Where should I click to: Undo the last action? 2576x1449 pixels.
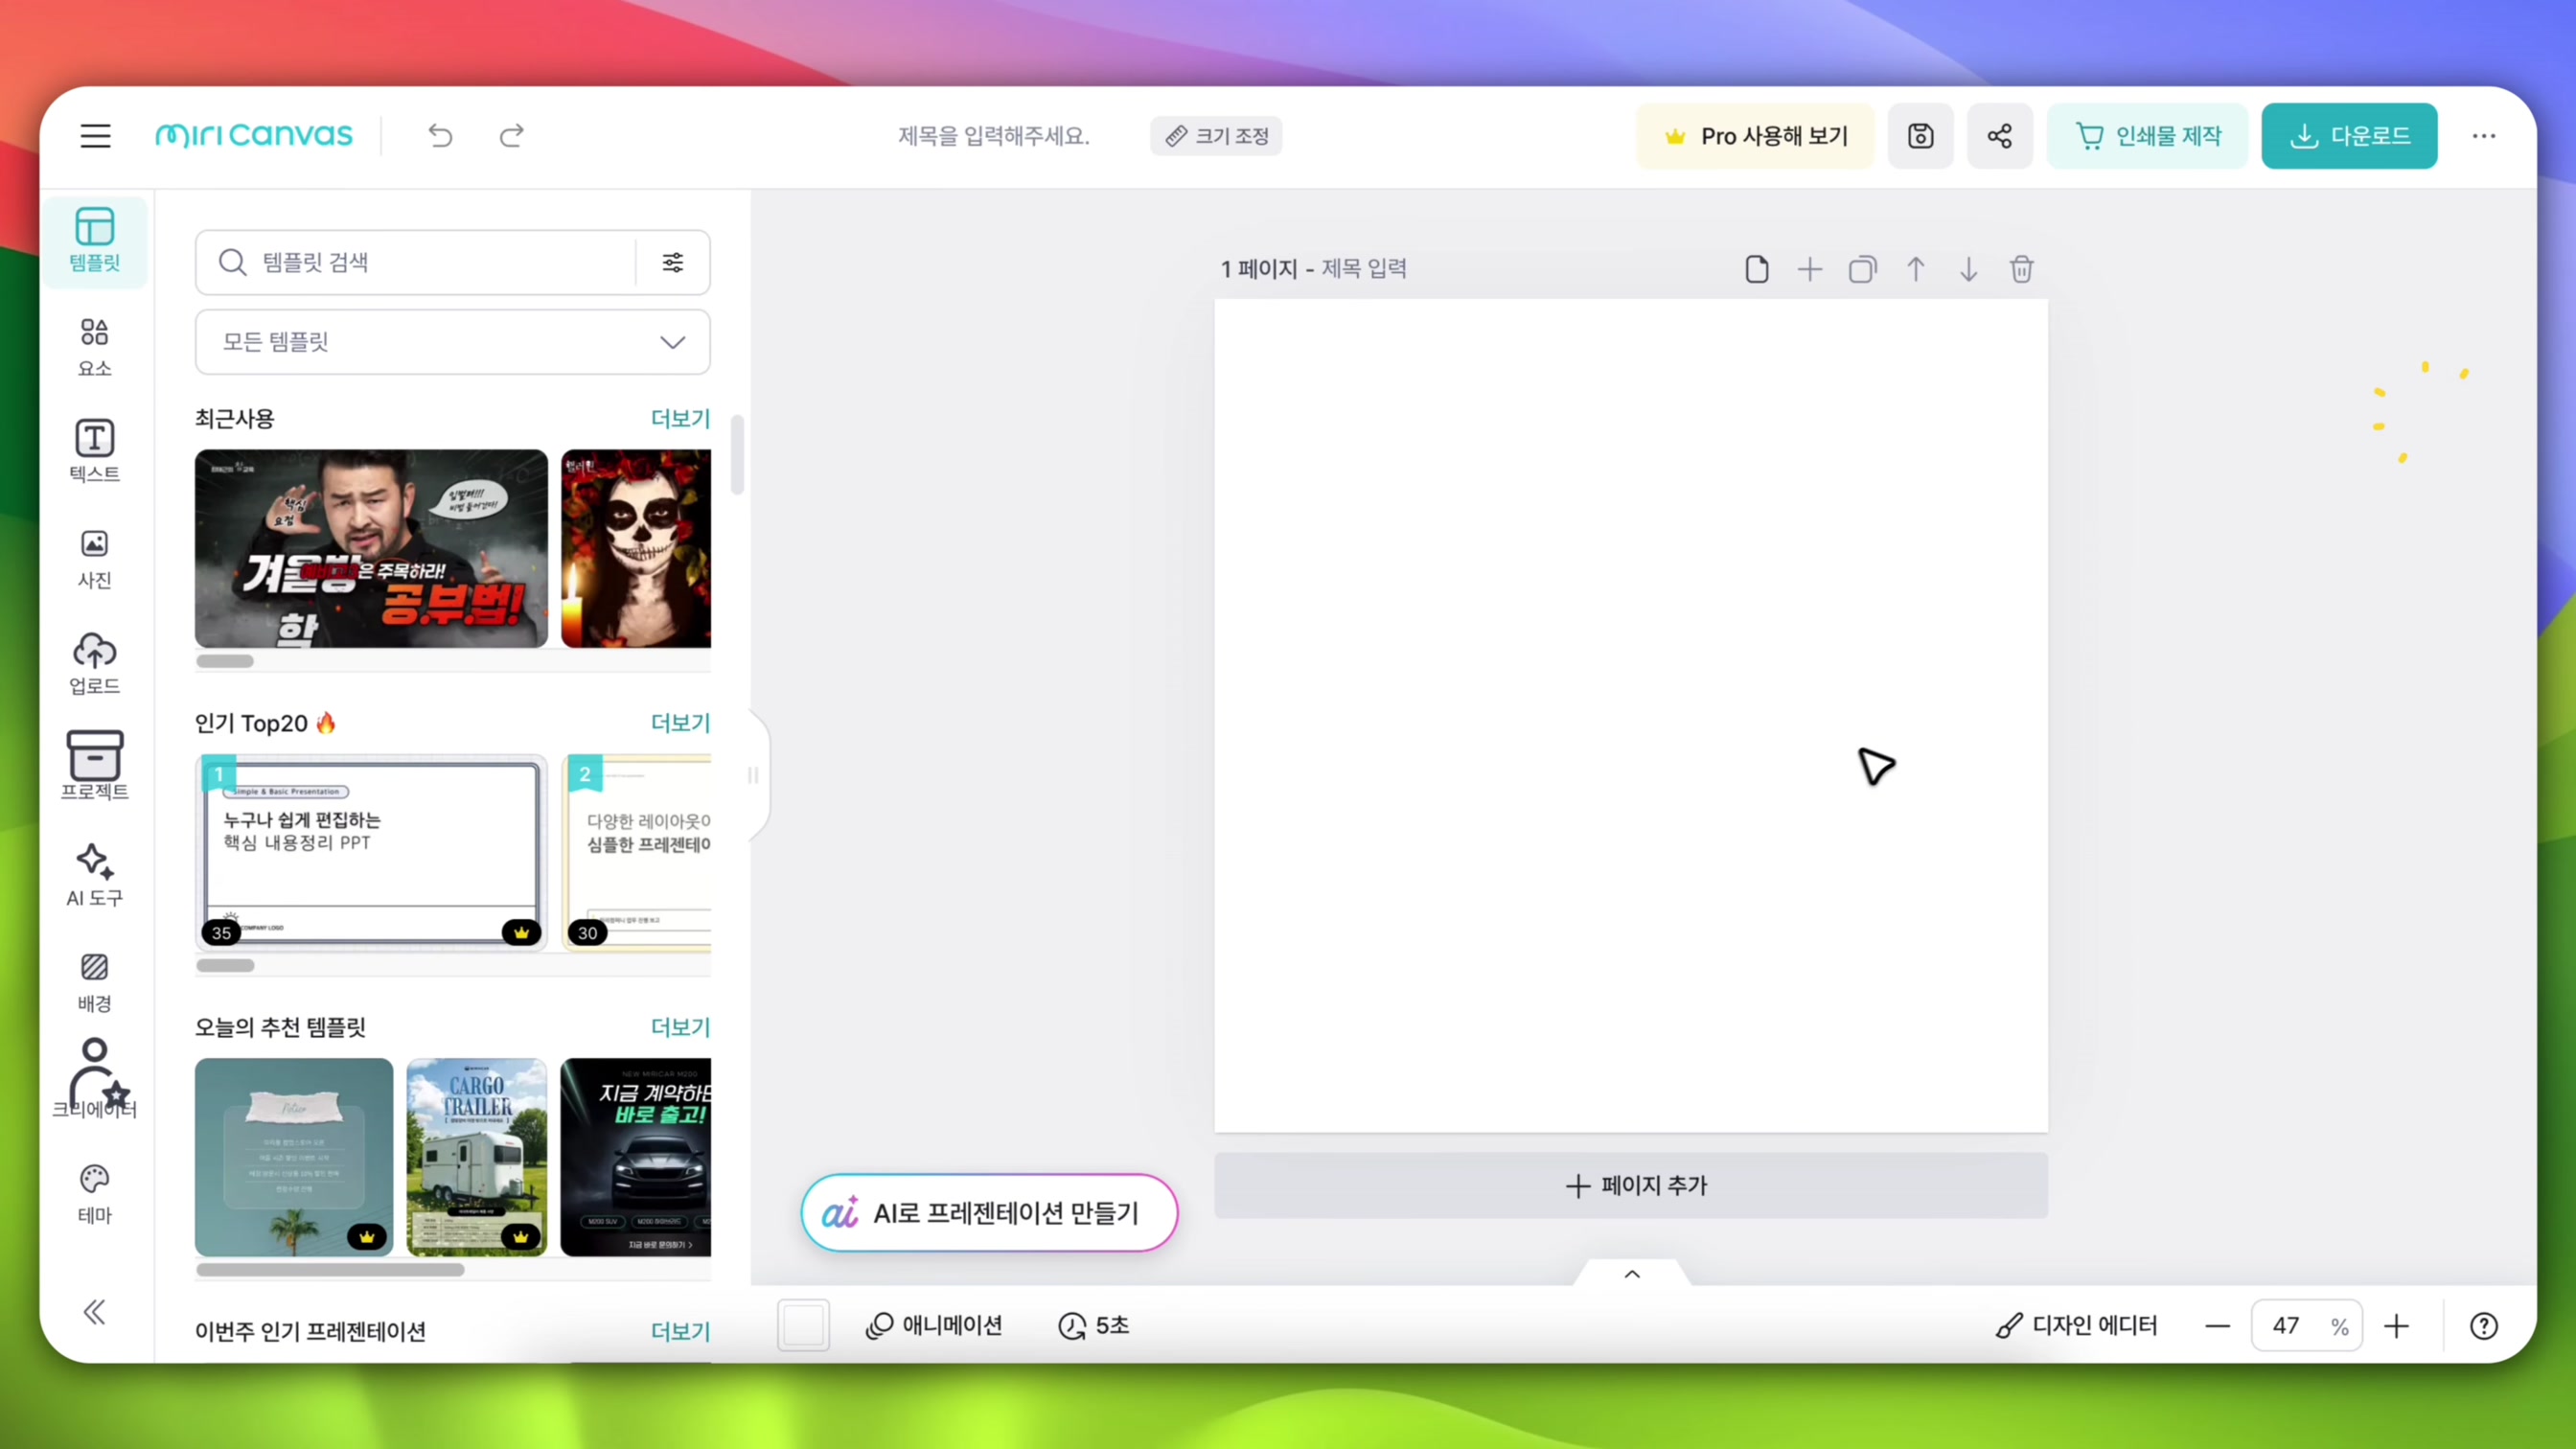coord(440,136)
